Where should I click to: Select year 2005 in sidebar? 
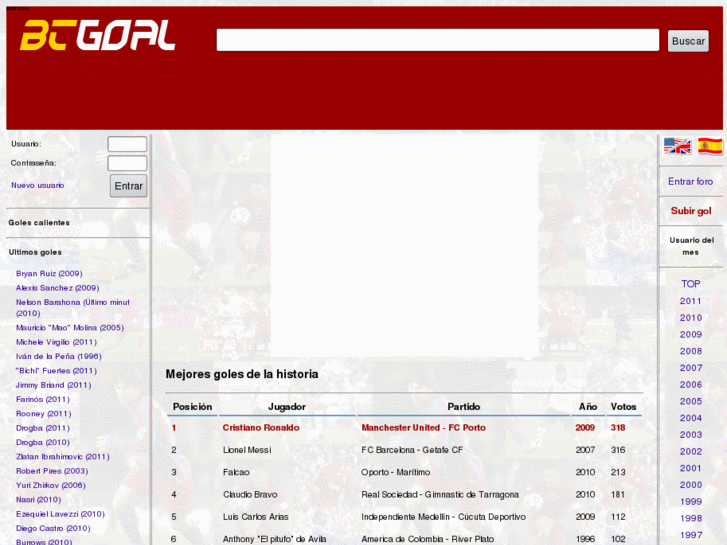pos(691,401)
